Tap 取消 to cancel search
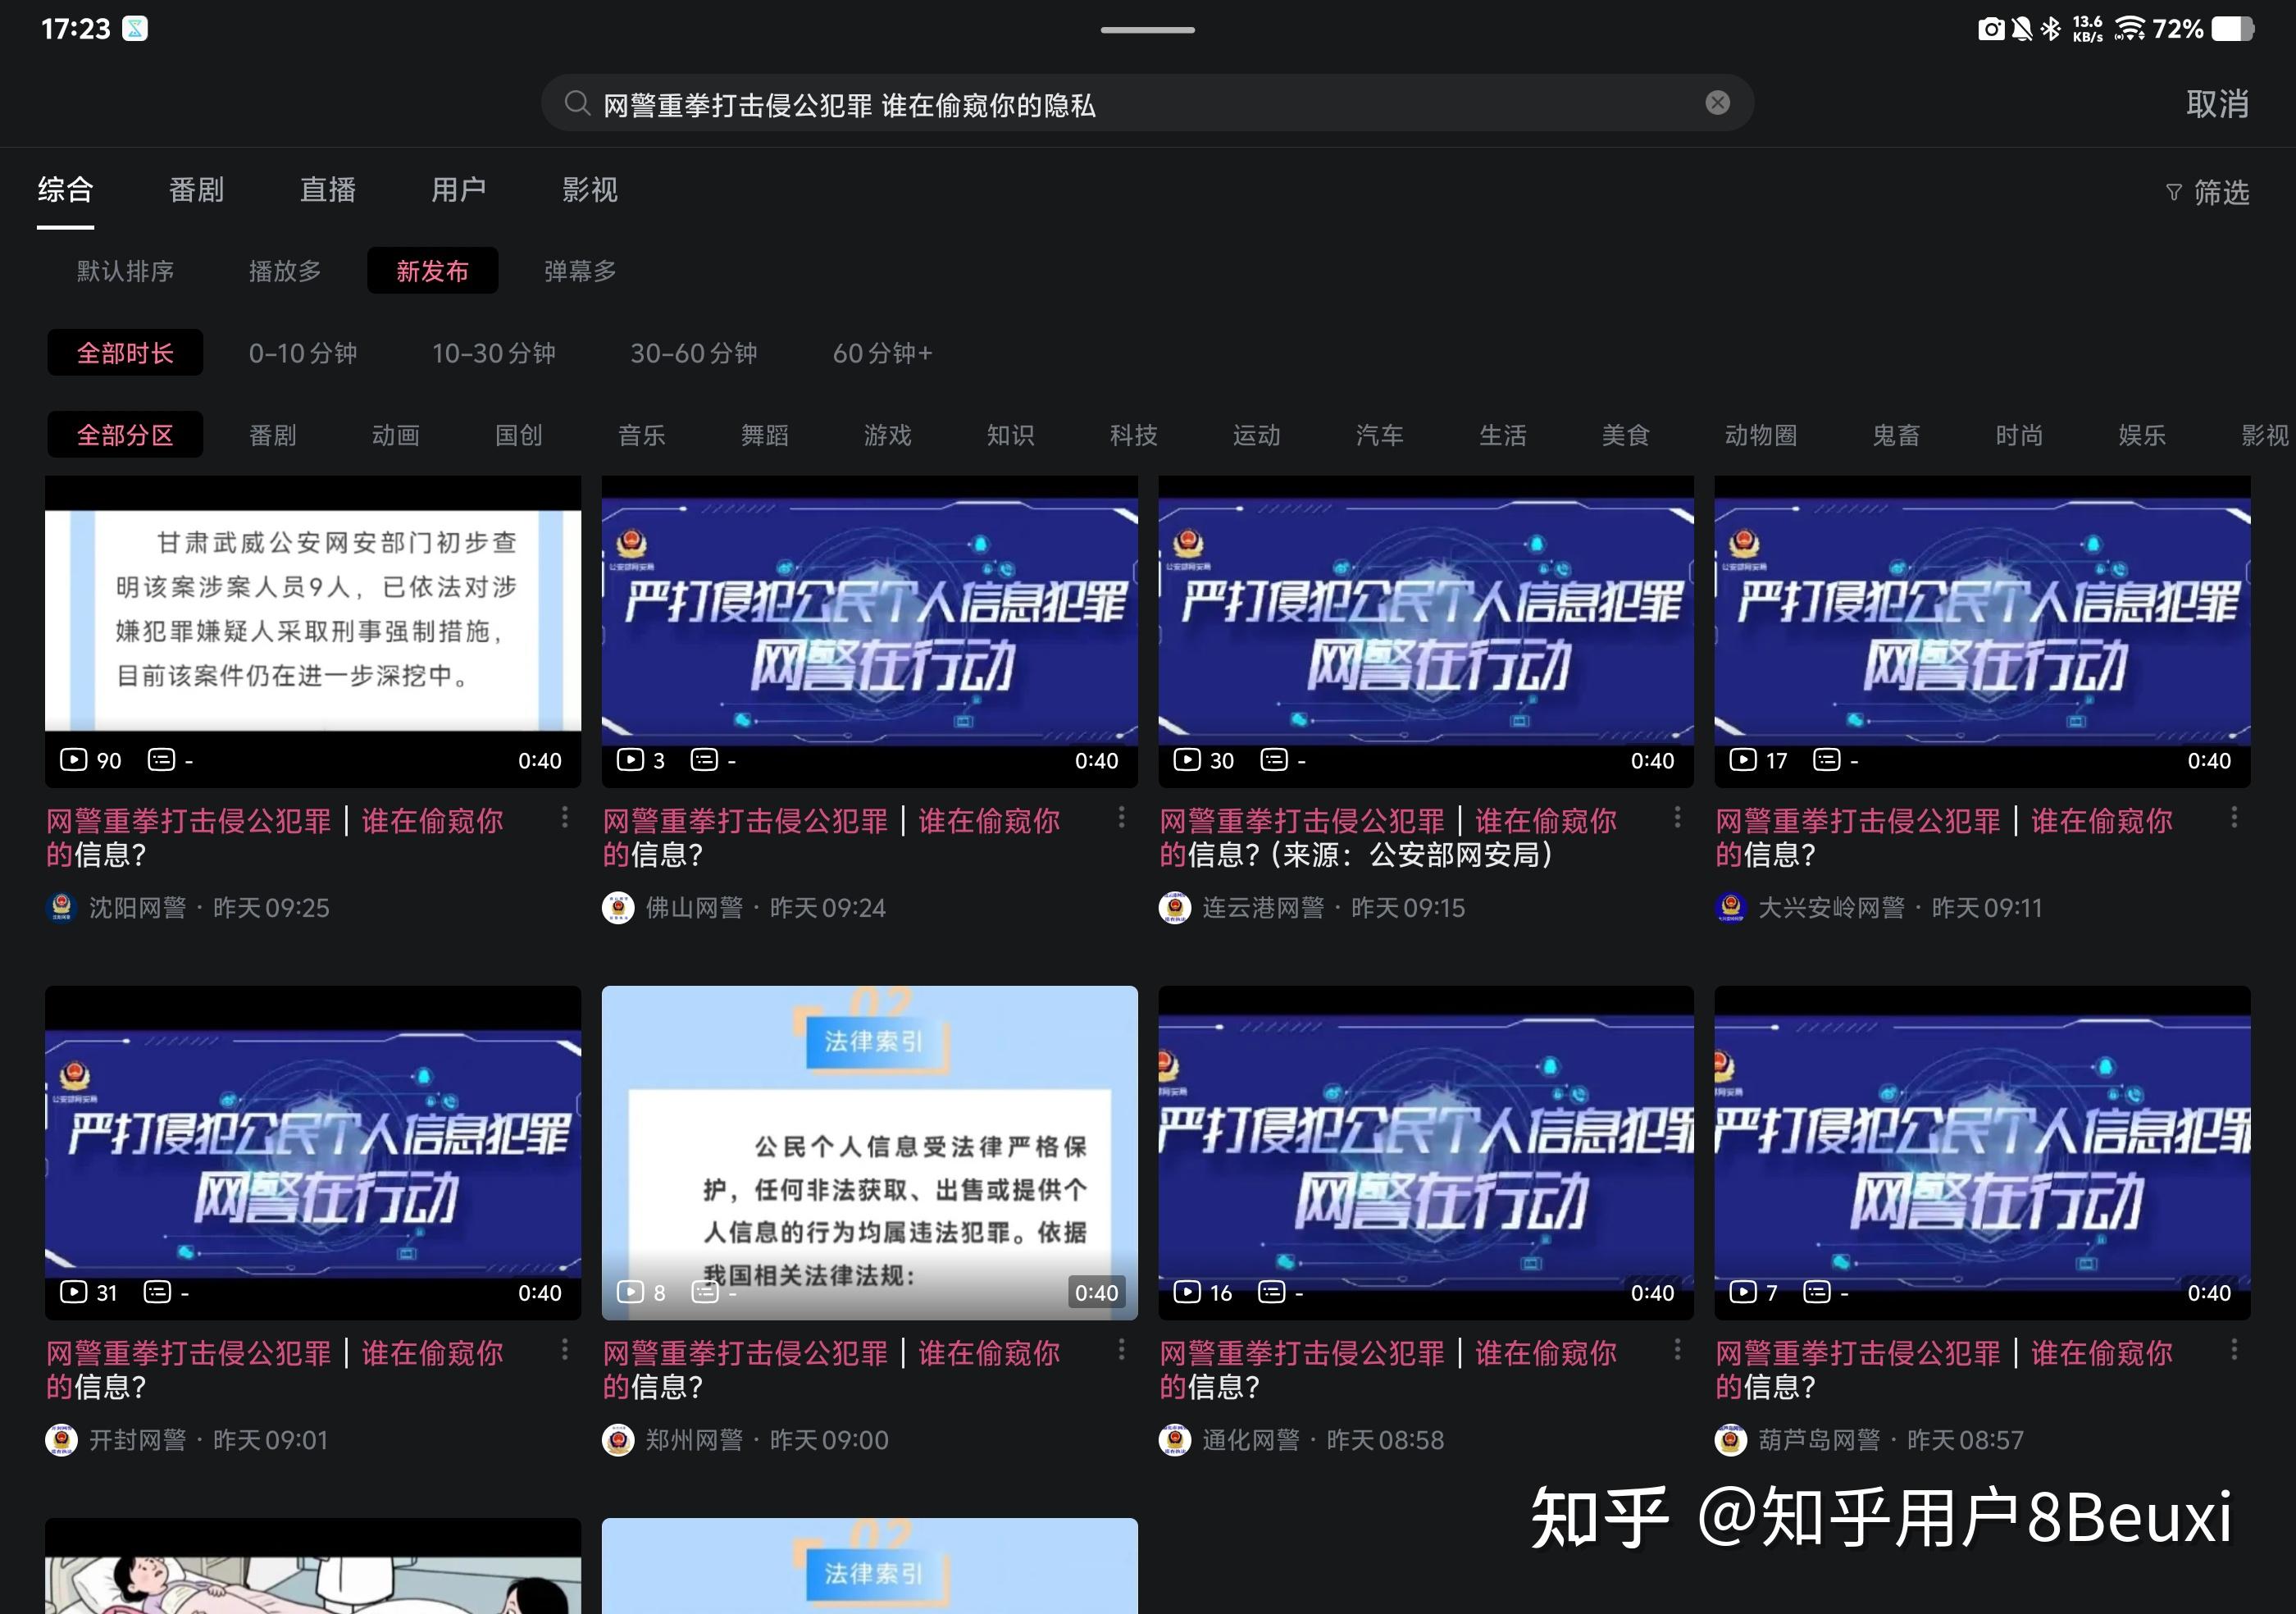 tap(2217, 104)
